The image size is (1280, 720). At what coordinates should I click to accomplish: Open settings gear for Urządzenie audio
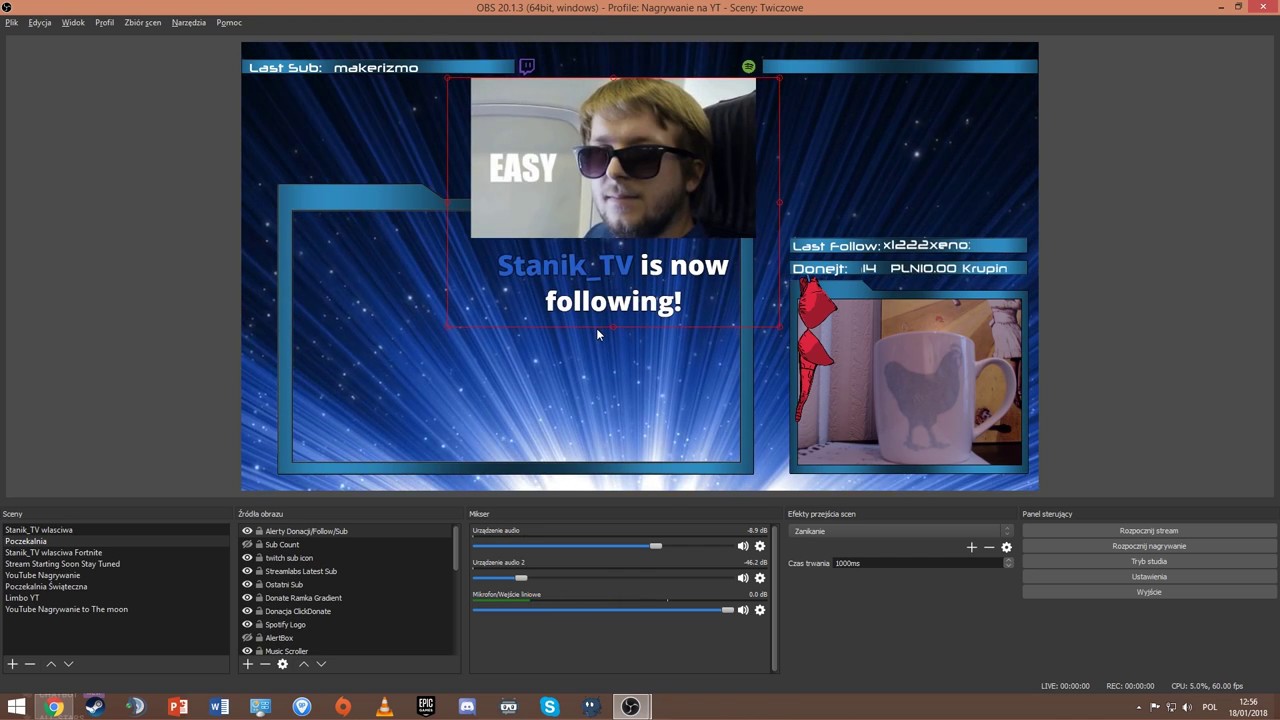tap(760, 546)
